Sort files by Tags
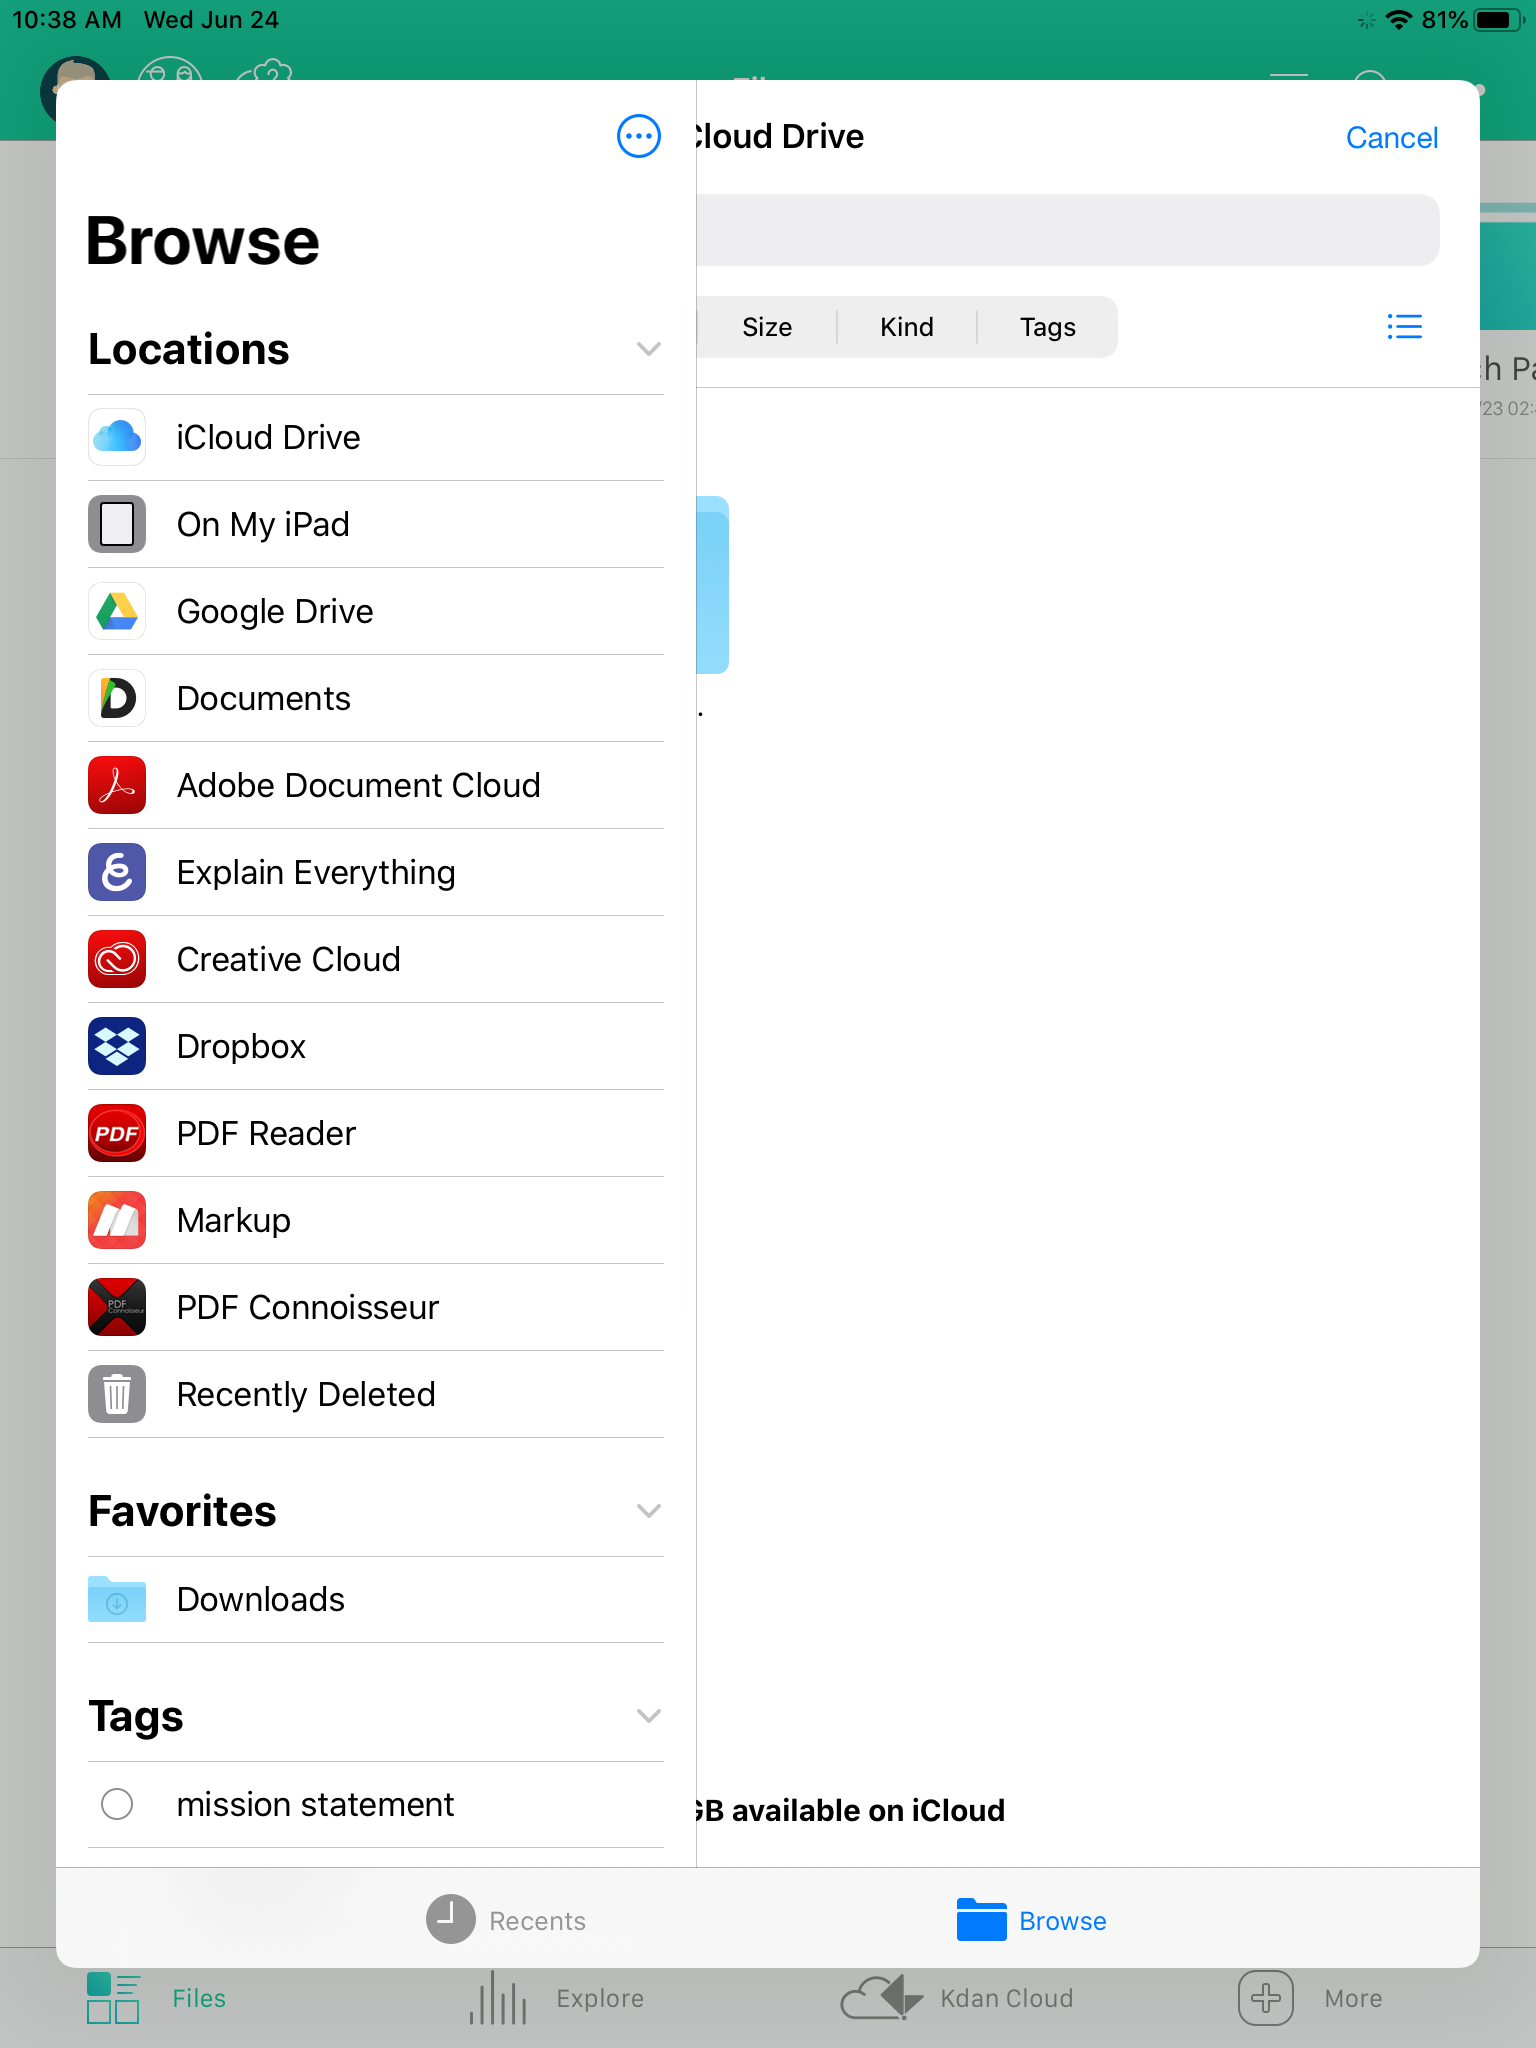The width and height of the screenshot is (1536, 2048). pyautogui.click(x=1048, y=327)
